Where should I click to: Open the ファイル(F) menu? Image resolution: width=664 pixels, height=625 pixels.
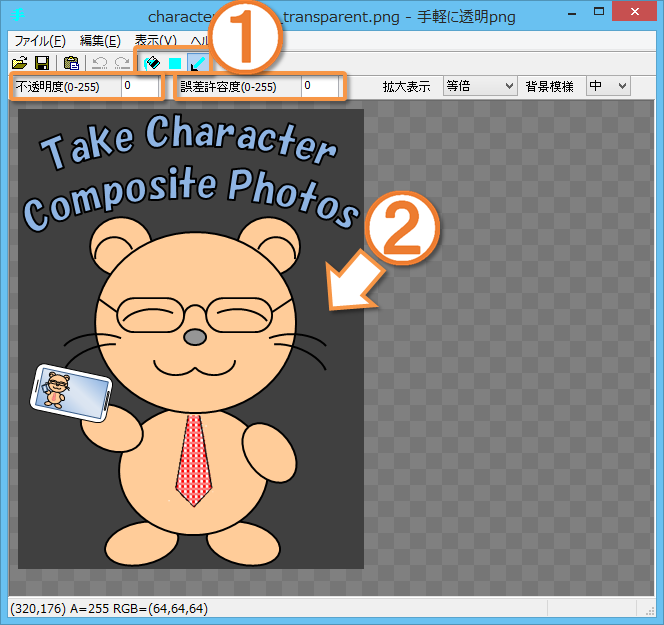[40, 41]
